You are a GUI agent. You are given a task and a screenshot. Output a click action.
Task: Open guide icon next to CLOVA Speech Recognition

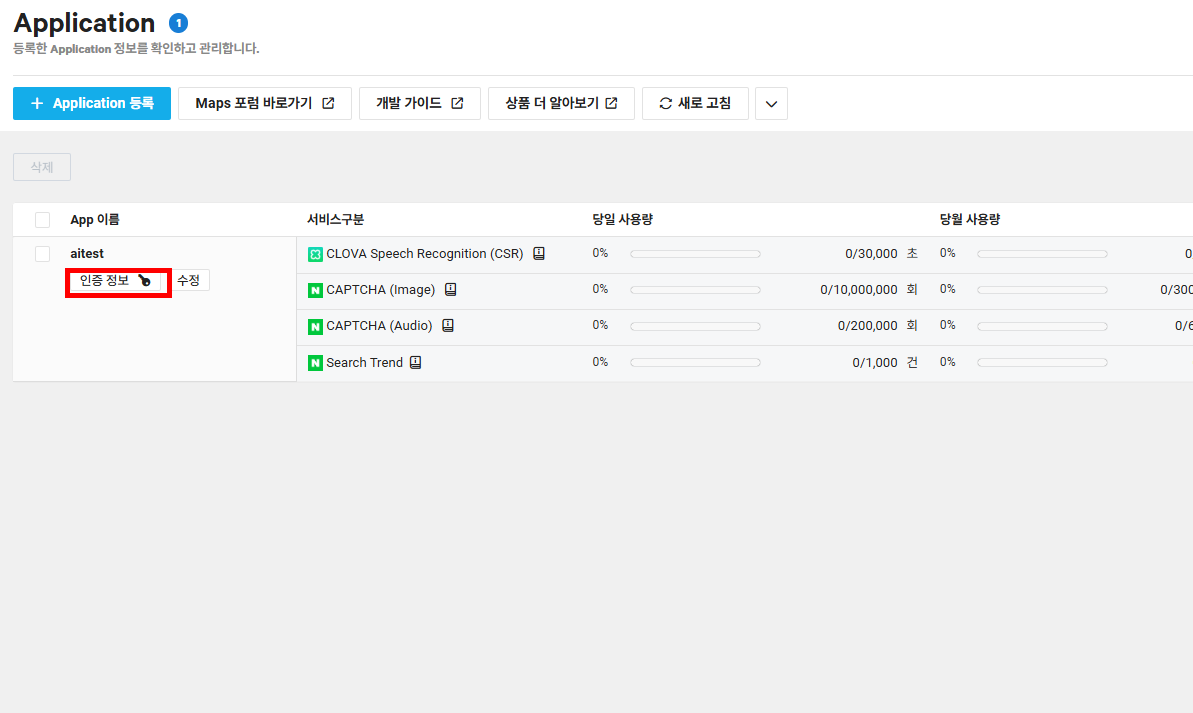(539, 253)
